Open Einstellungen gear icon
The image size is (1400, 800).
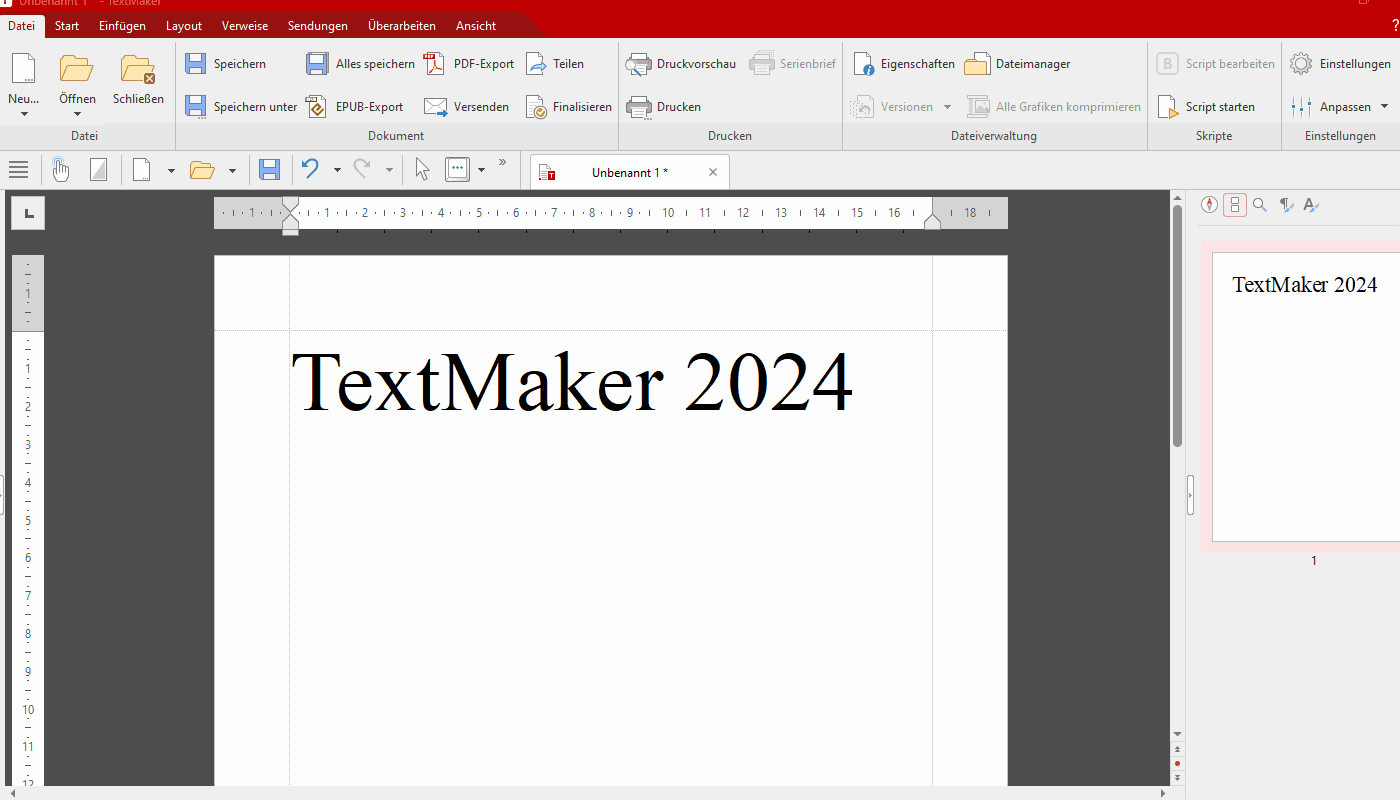pyautogui.click(x=1301, y=64)
